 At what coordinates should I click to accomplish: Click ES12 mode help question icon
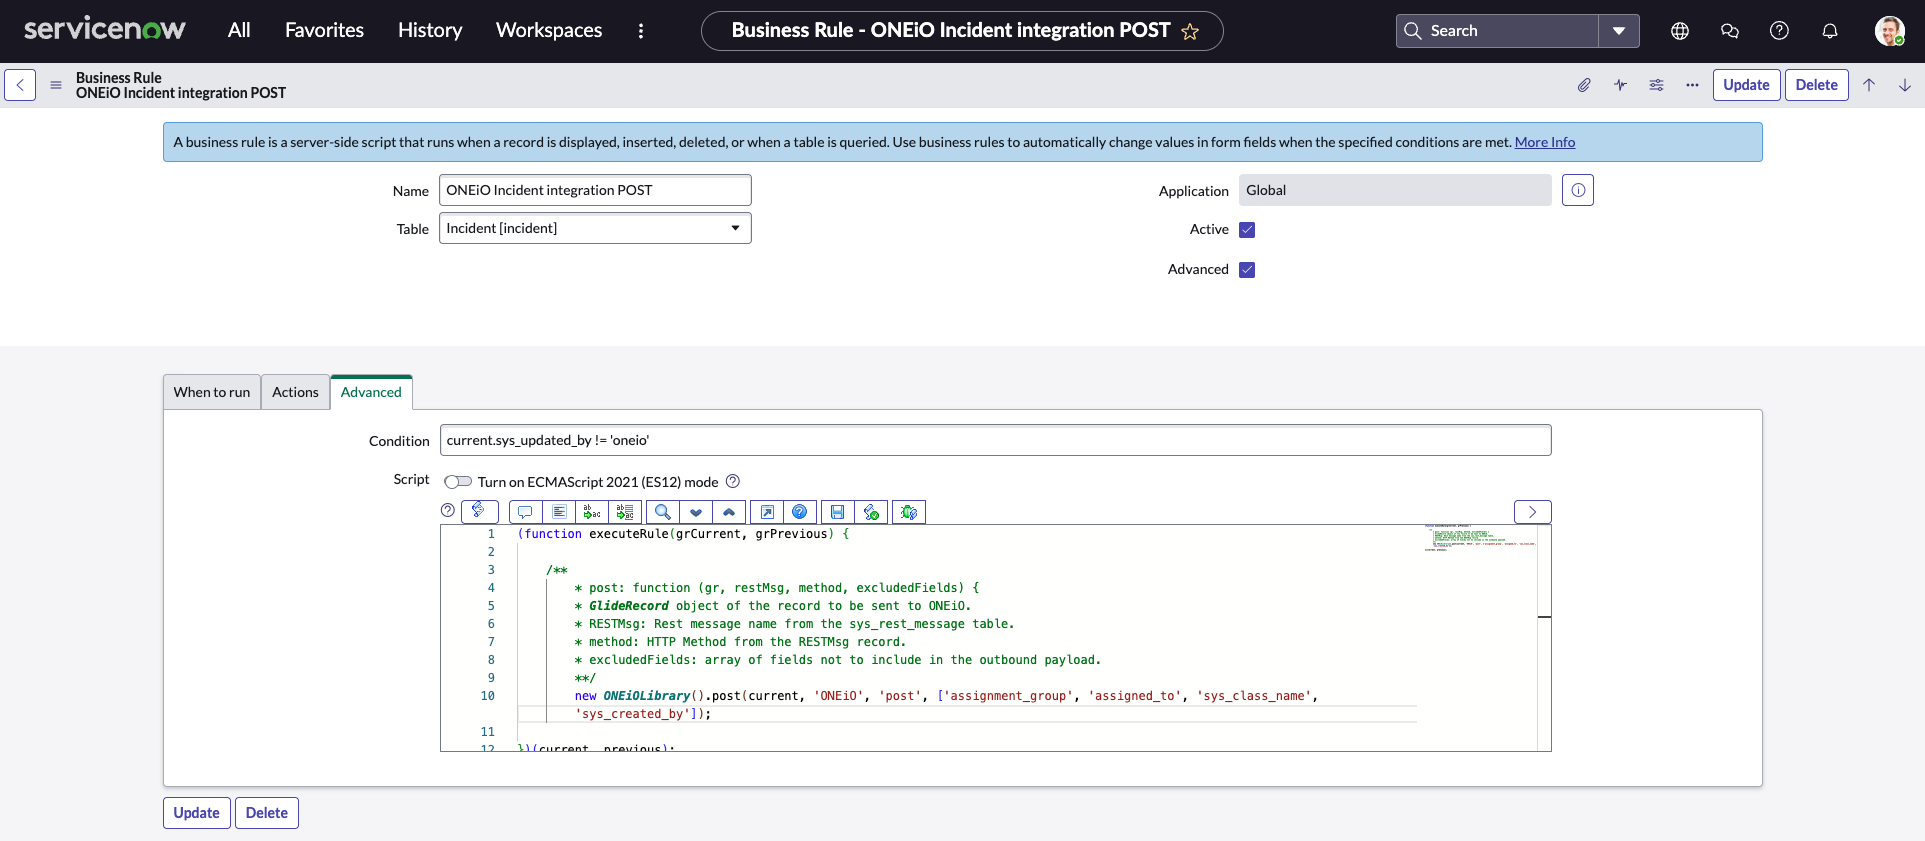(x=732, y=481)
